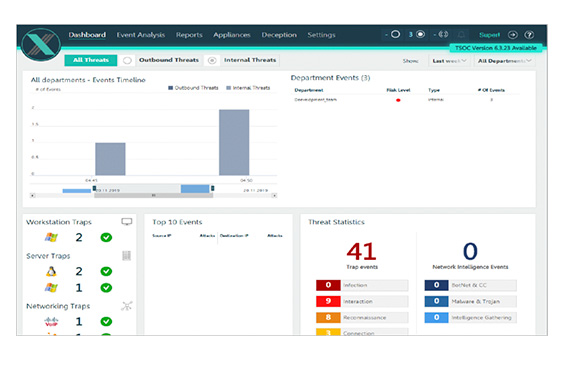
Task: Sort by the Risk Level column header
Action: [x=398, y=90]
